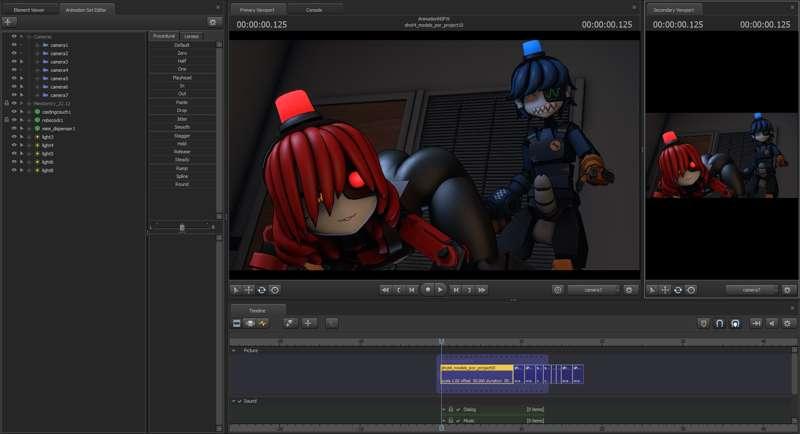This screenshot has width=800, height=434.
Task: Play the sequence in the primary viewport
Action: 440,290
